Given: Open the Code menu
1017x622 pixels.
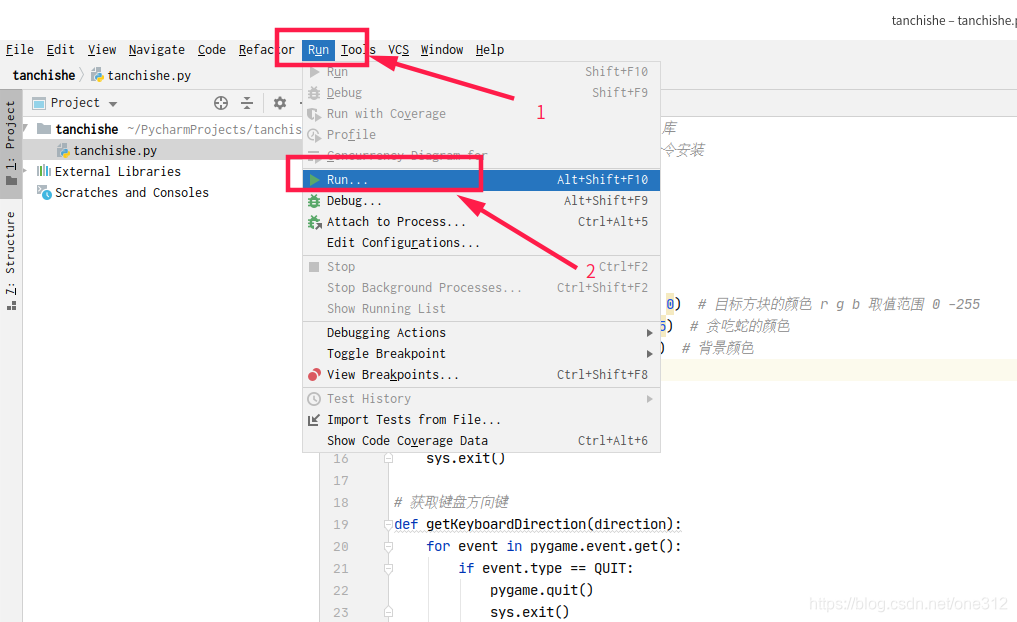Looking at the screenshot, I should (x=211, y=50).
